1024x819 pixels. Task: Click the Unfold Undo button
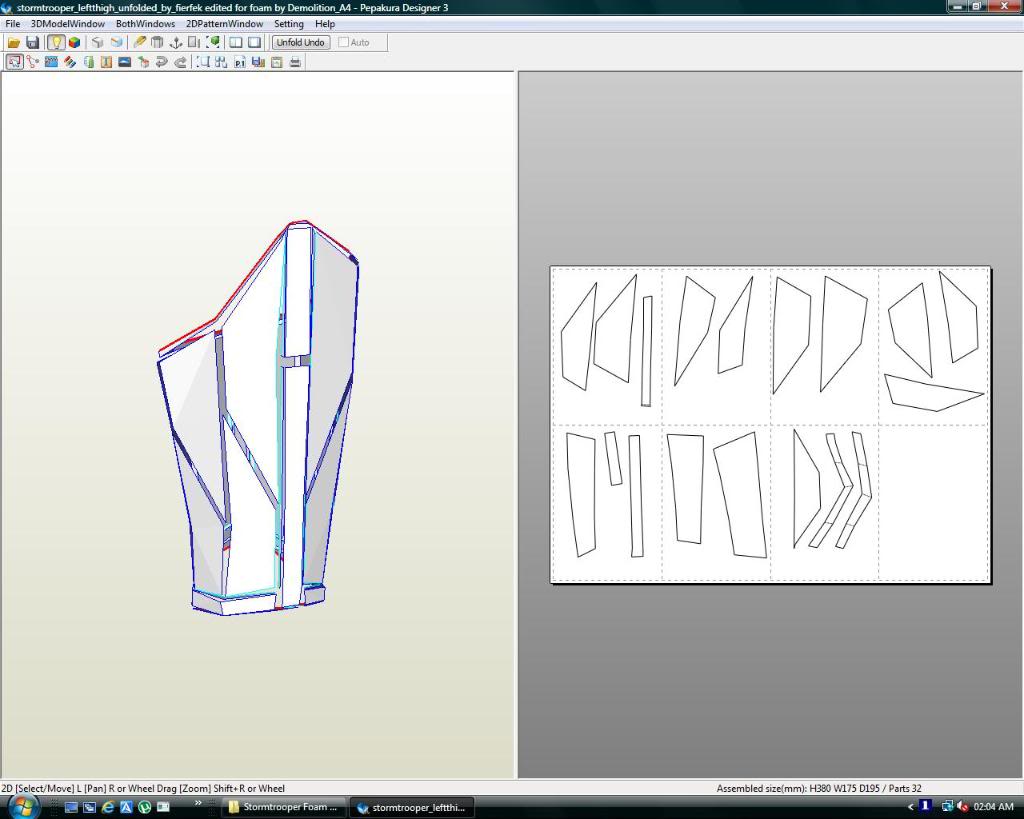click(x=300, y=42)
